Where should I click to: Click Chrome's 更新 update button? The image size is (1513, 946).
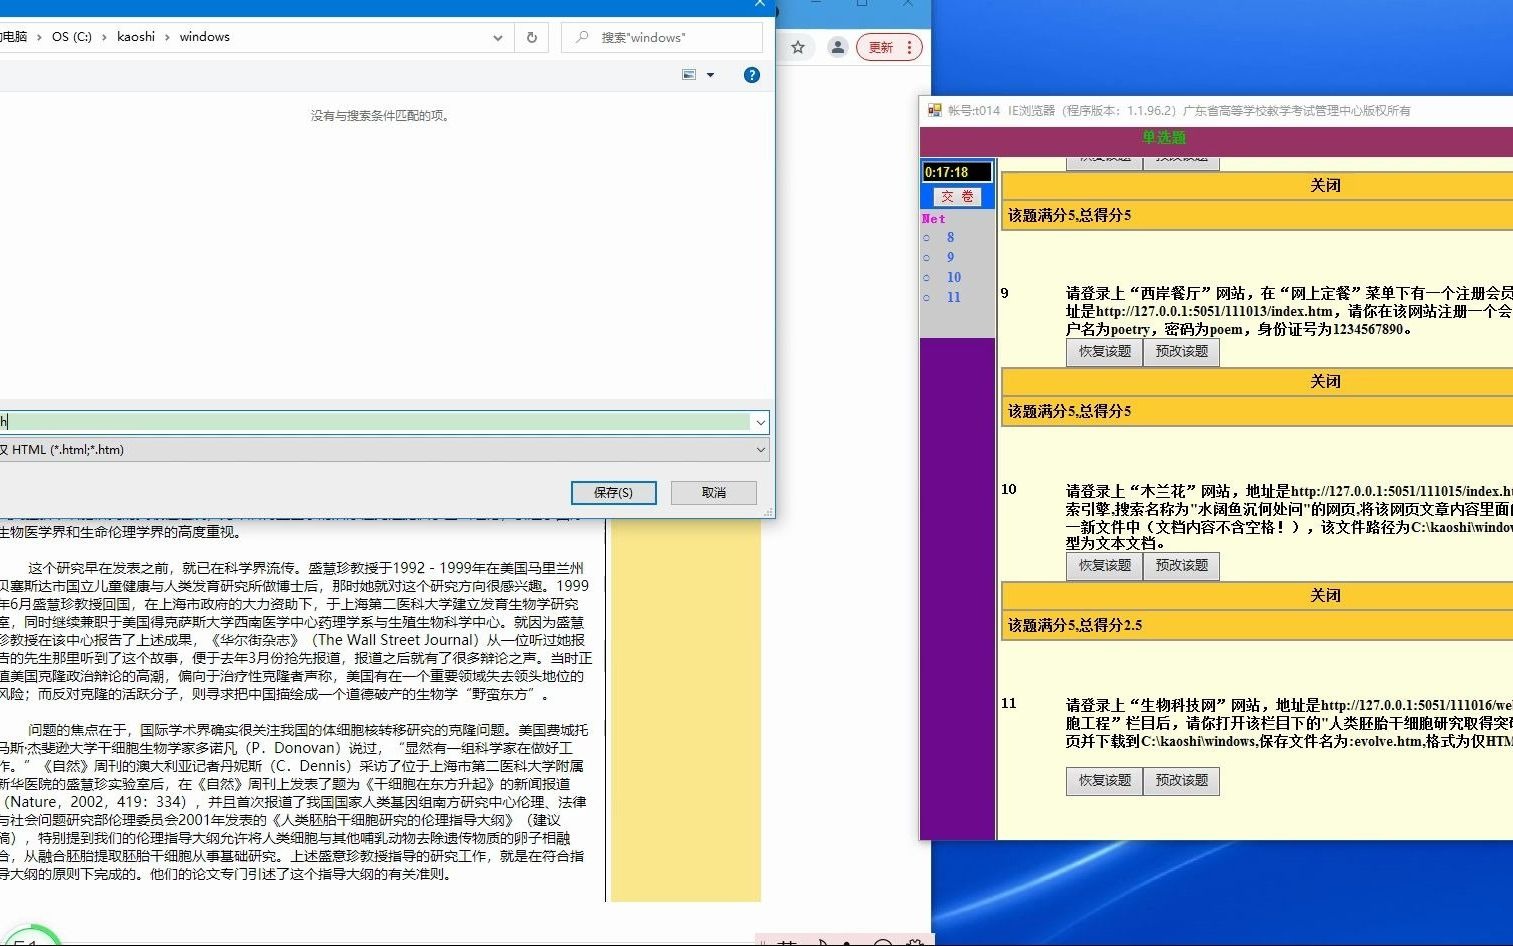click(x=881, y=47)
